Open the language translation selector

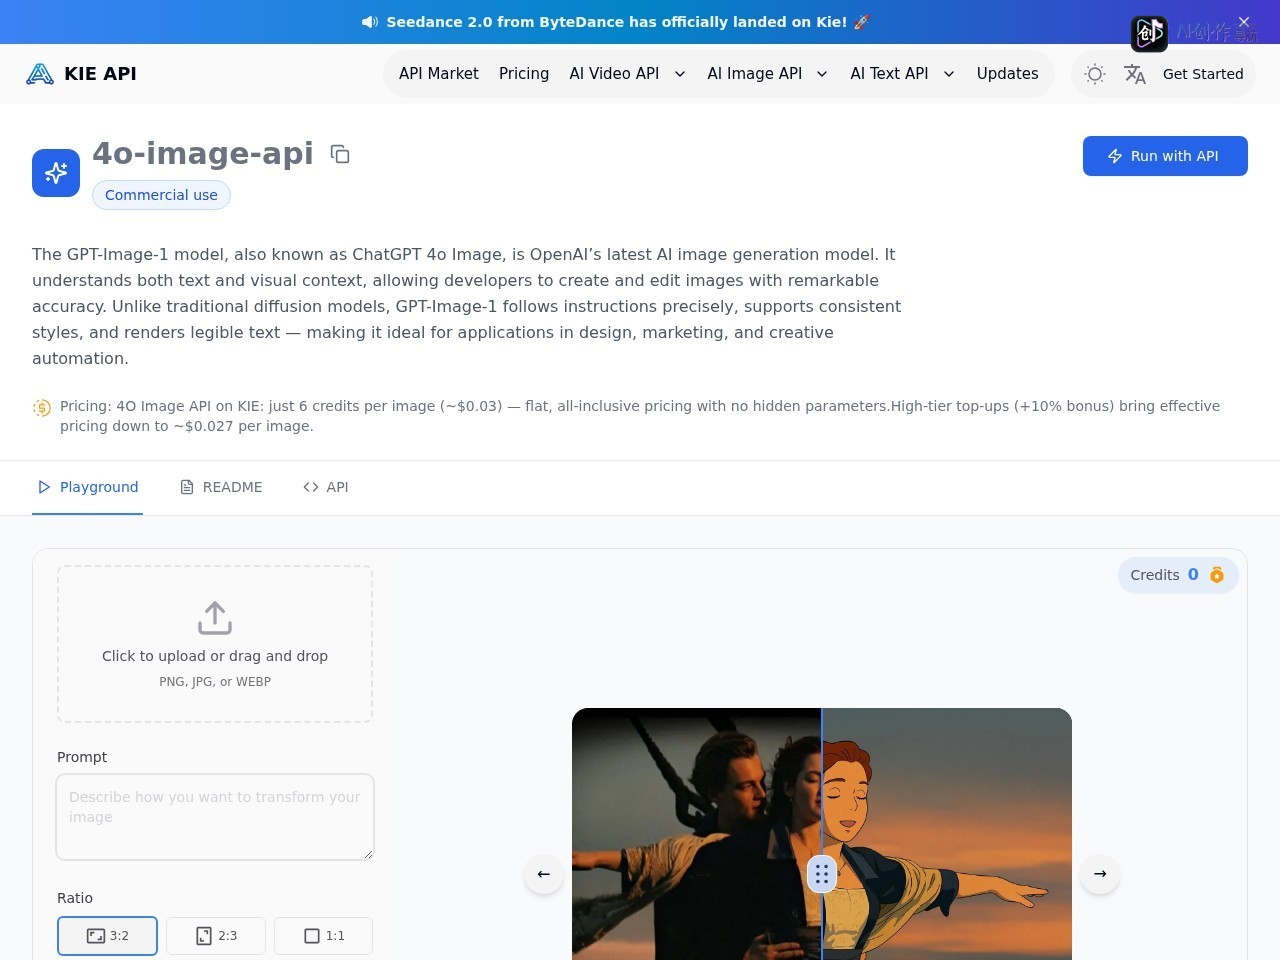click(x=1135, y=74)
